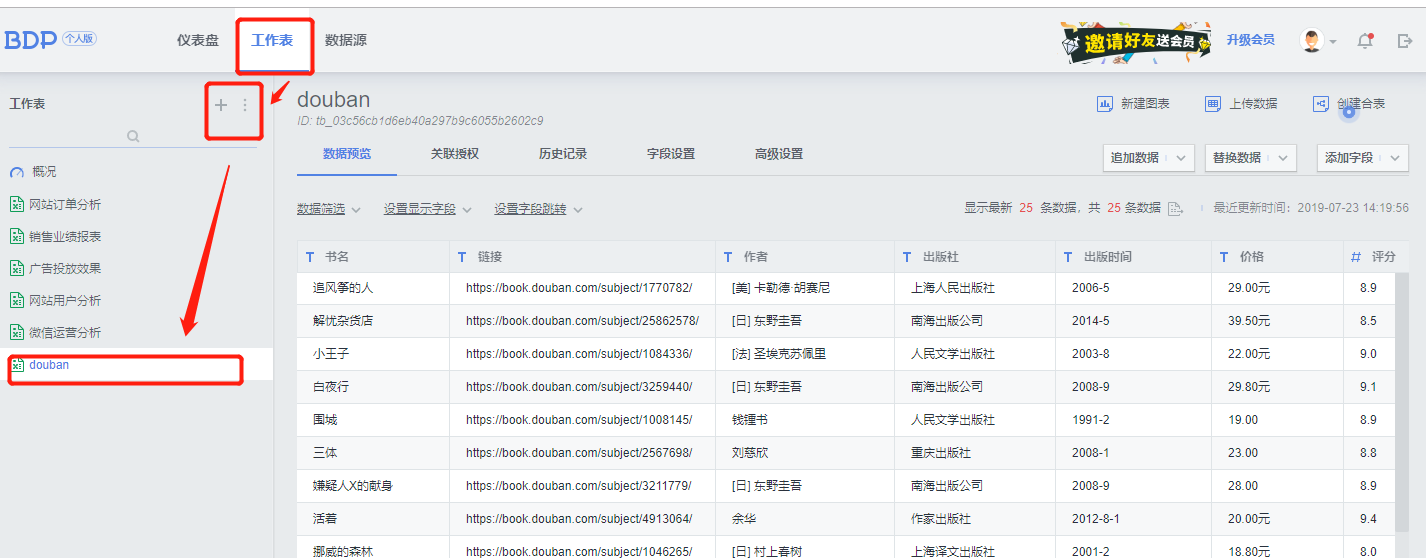Click the text-type icon of 链接 column
The width and height of the screenshot is (1426, 558).
click(462, 257)
